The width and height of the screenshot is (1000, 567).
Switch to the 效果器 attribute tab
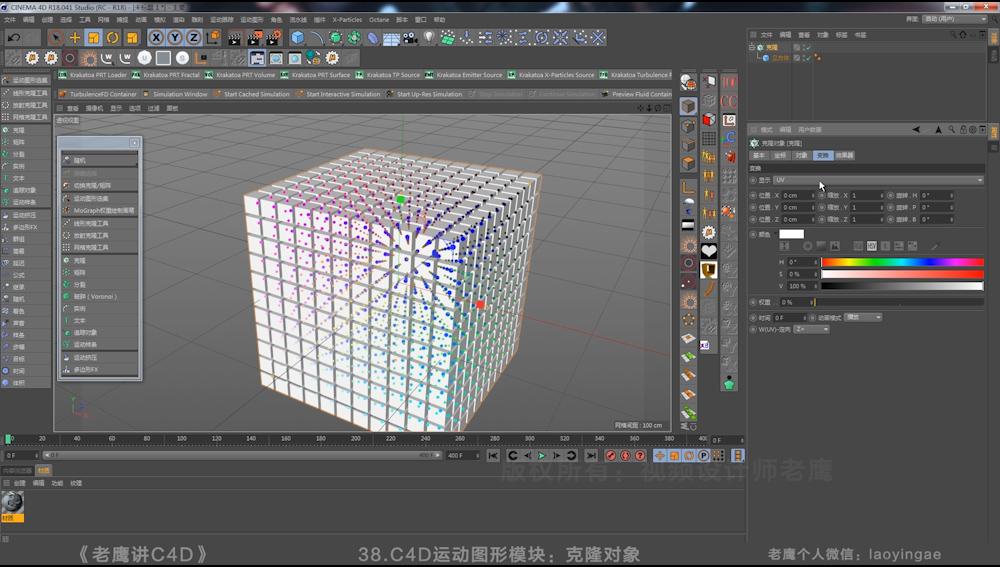pos(844,155)
